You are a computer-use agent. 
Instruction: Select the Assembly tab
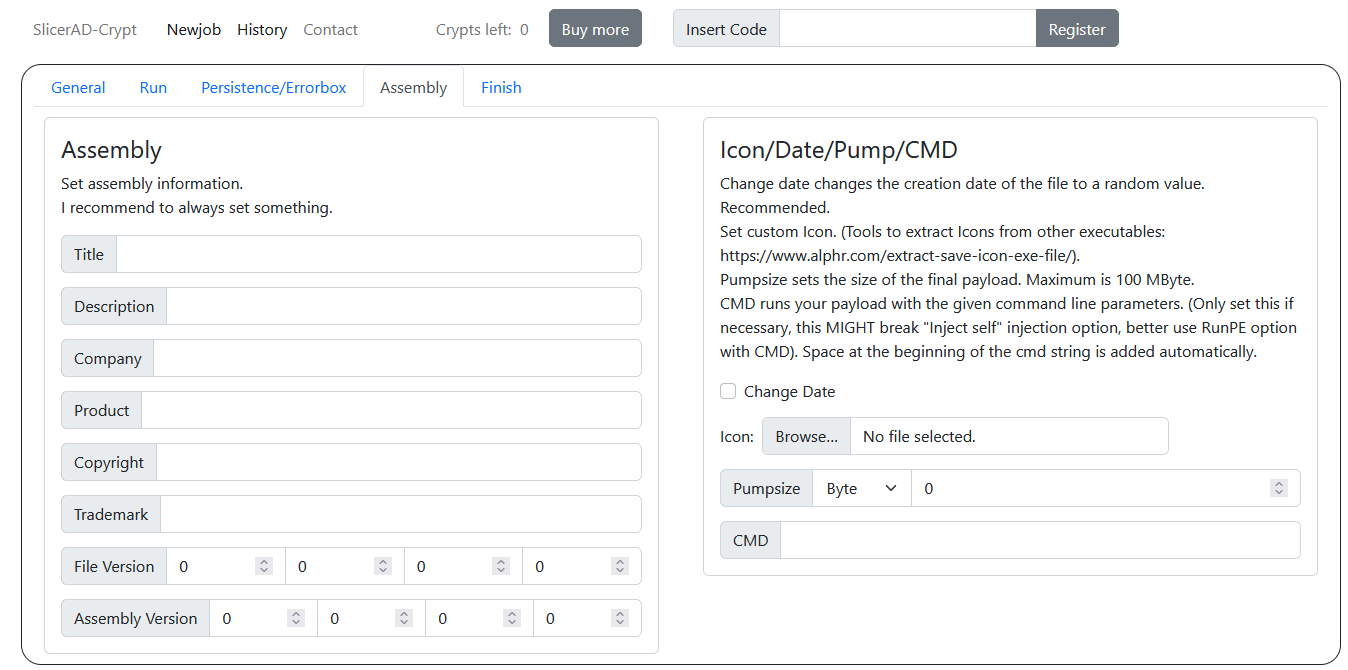[413, 87]
